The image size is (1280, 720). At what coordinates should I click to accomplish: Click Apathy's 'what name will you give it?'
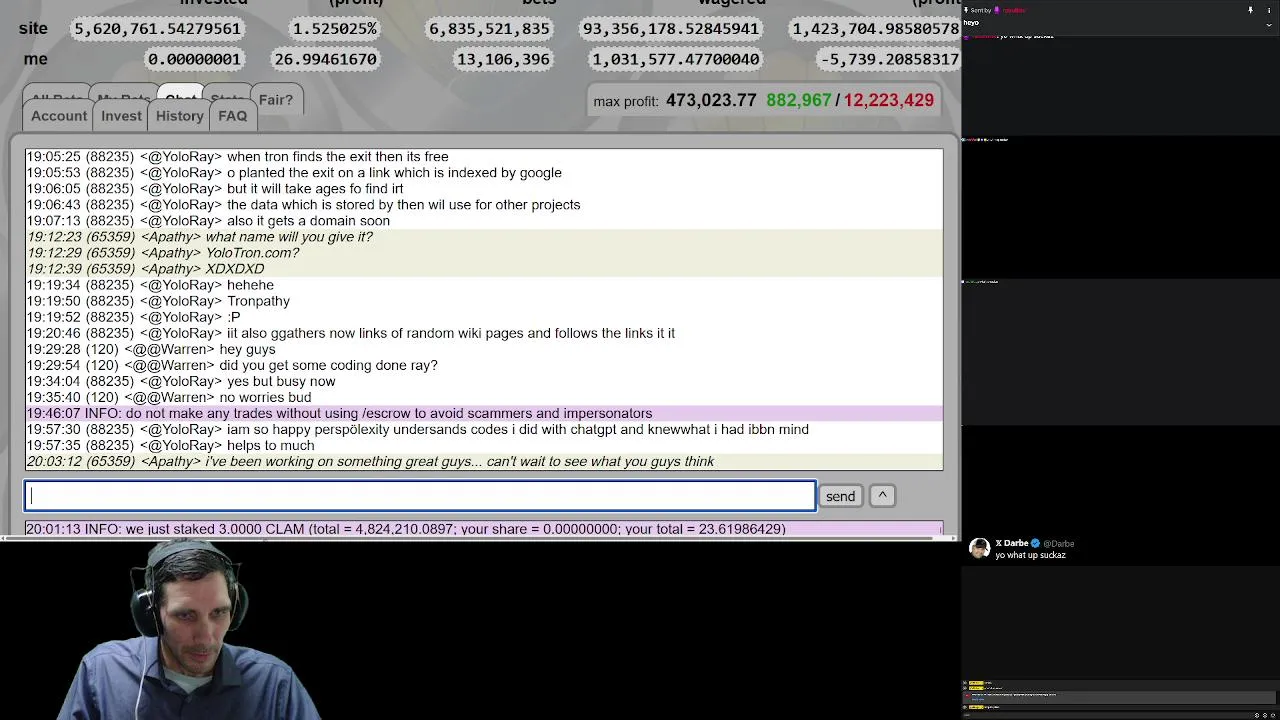coord(484,237)
